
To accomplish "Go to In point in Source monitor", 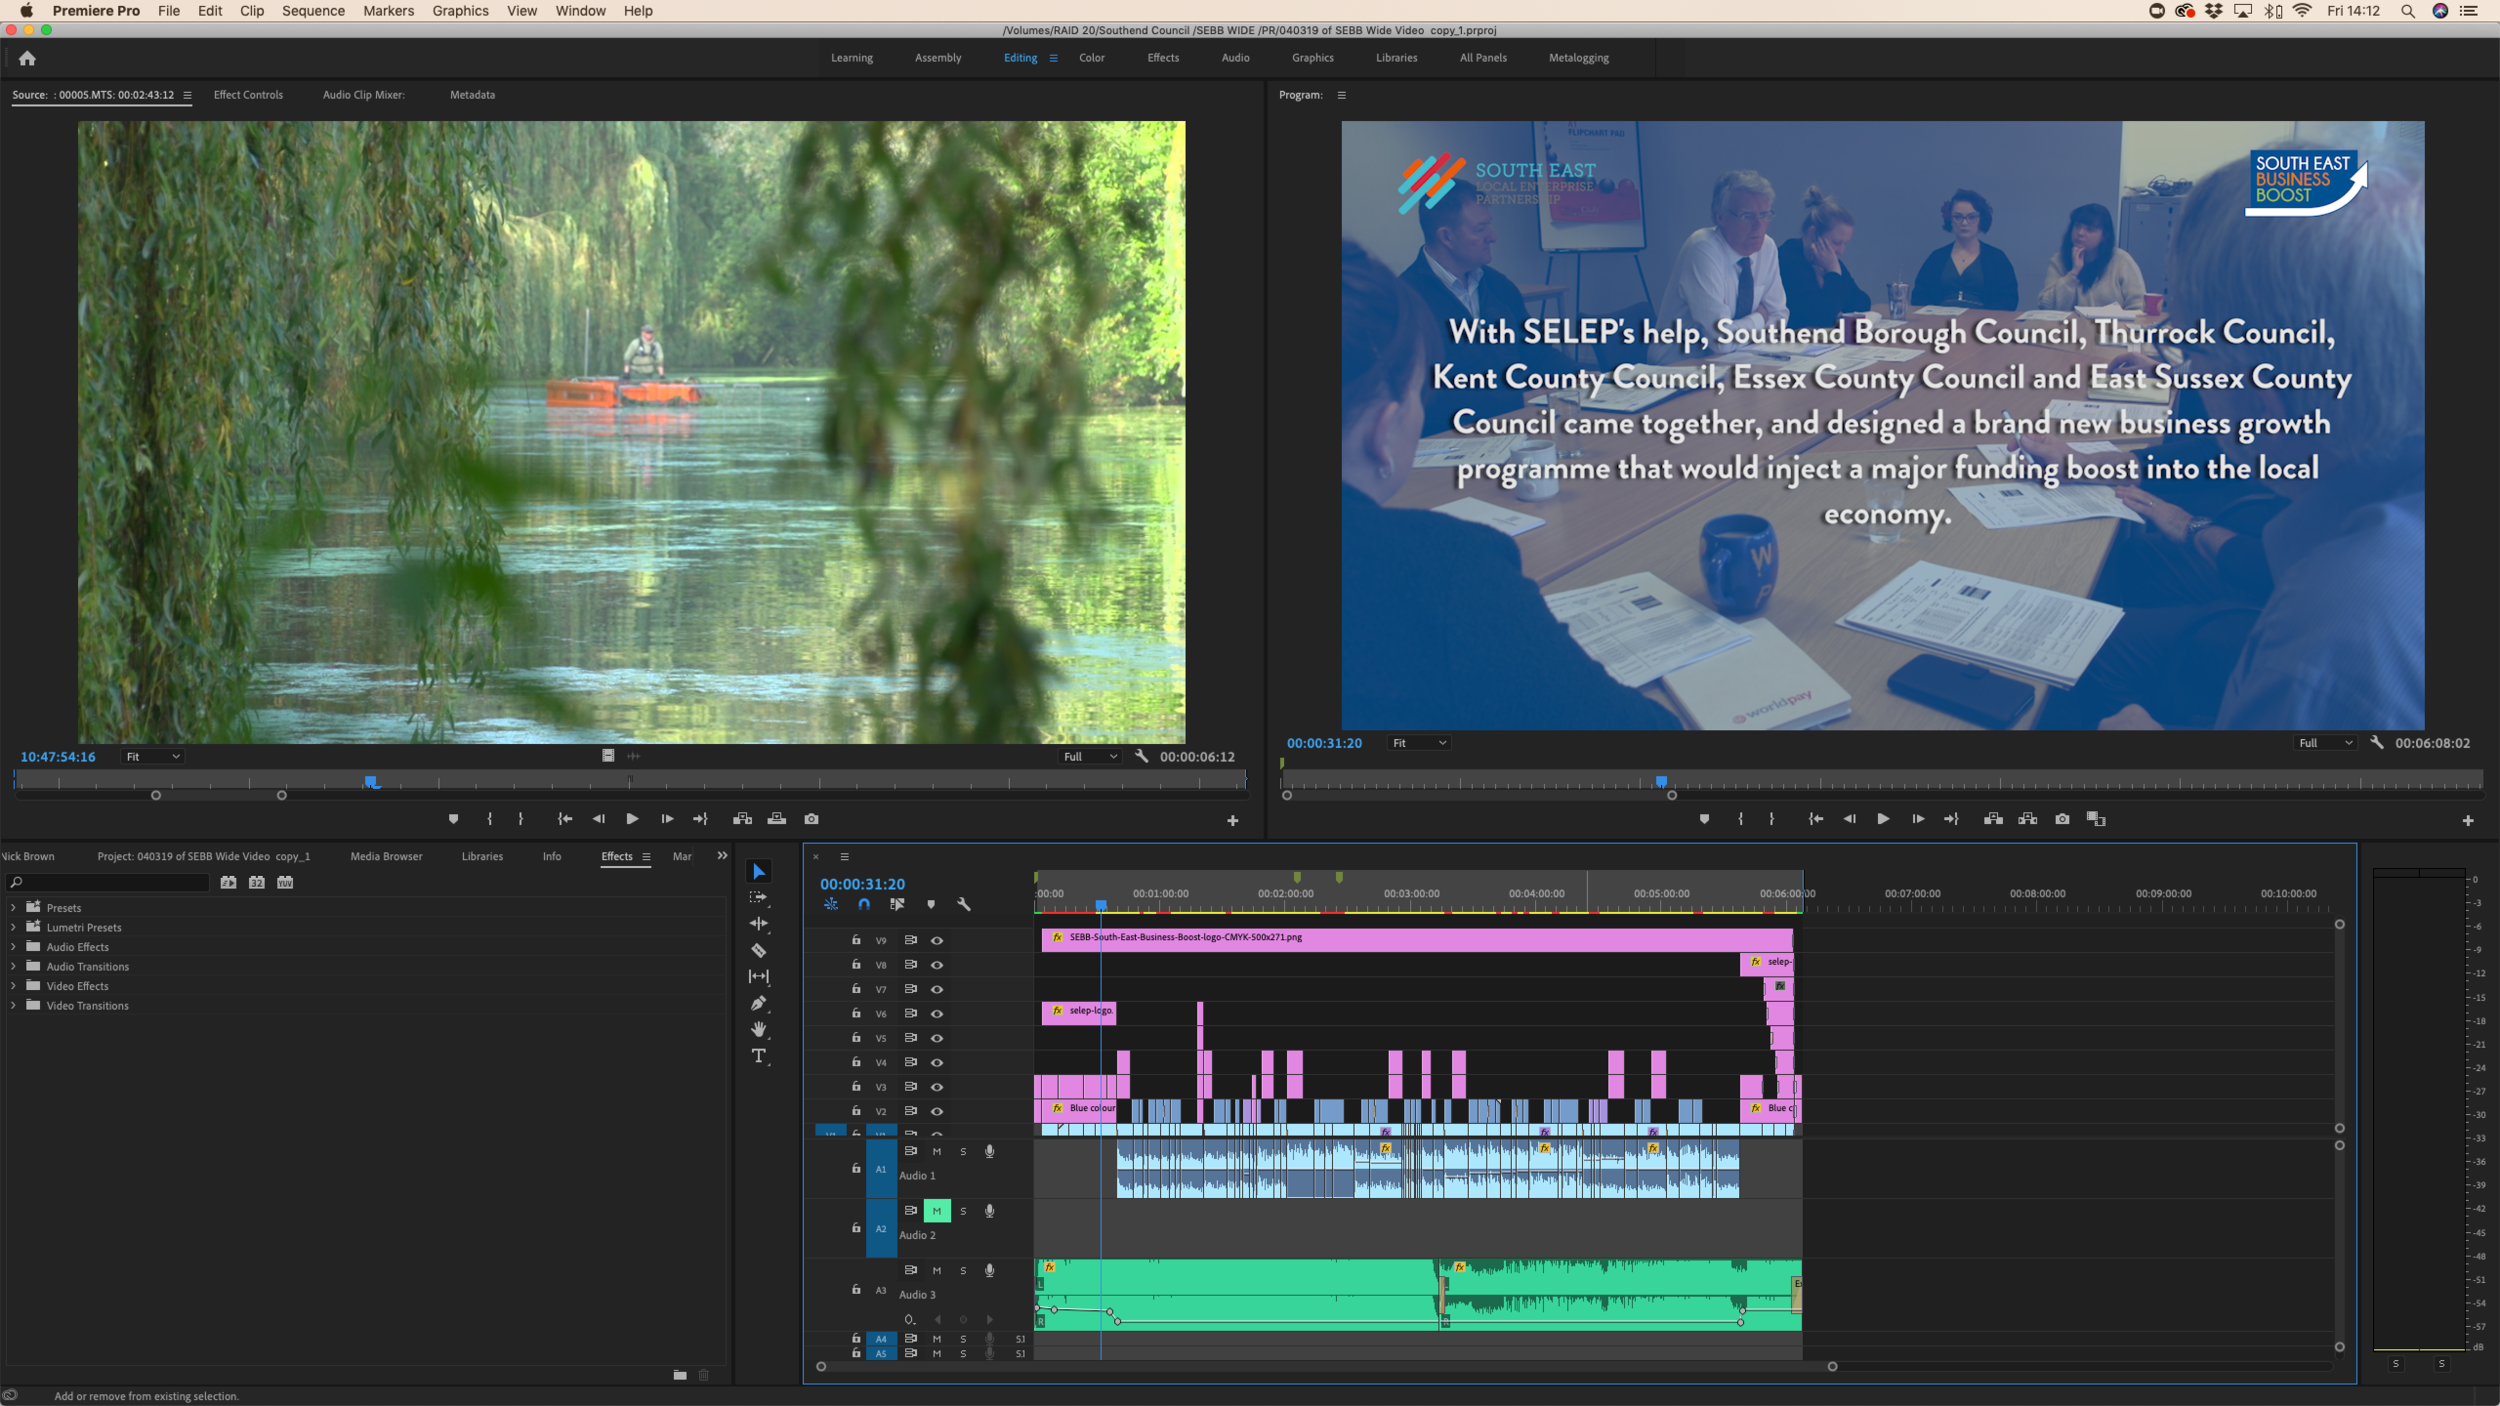I will tap(565, 819).
